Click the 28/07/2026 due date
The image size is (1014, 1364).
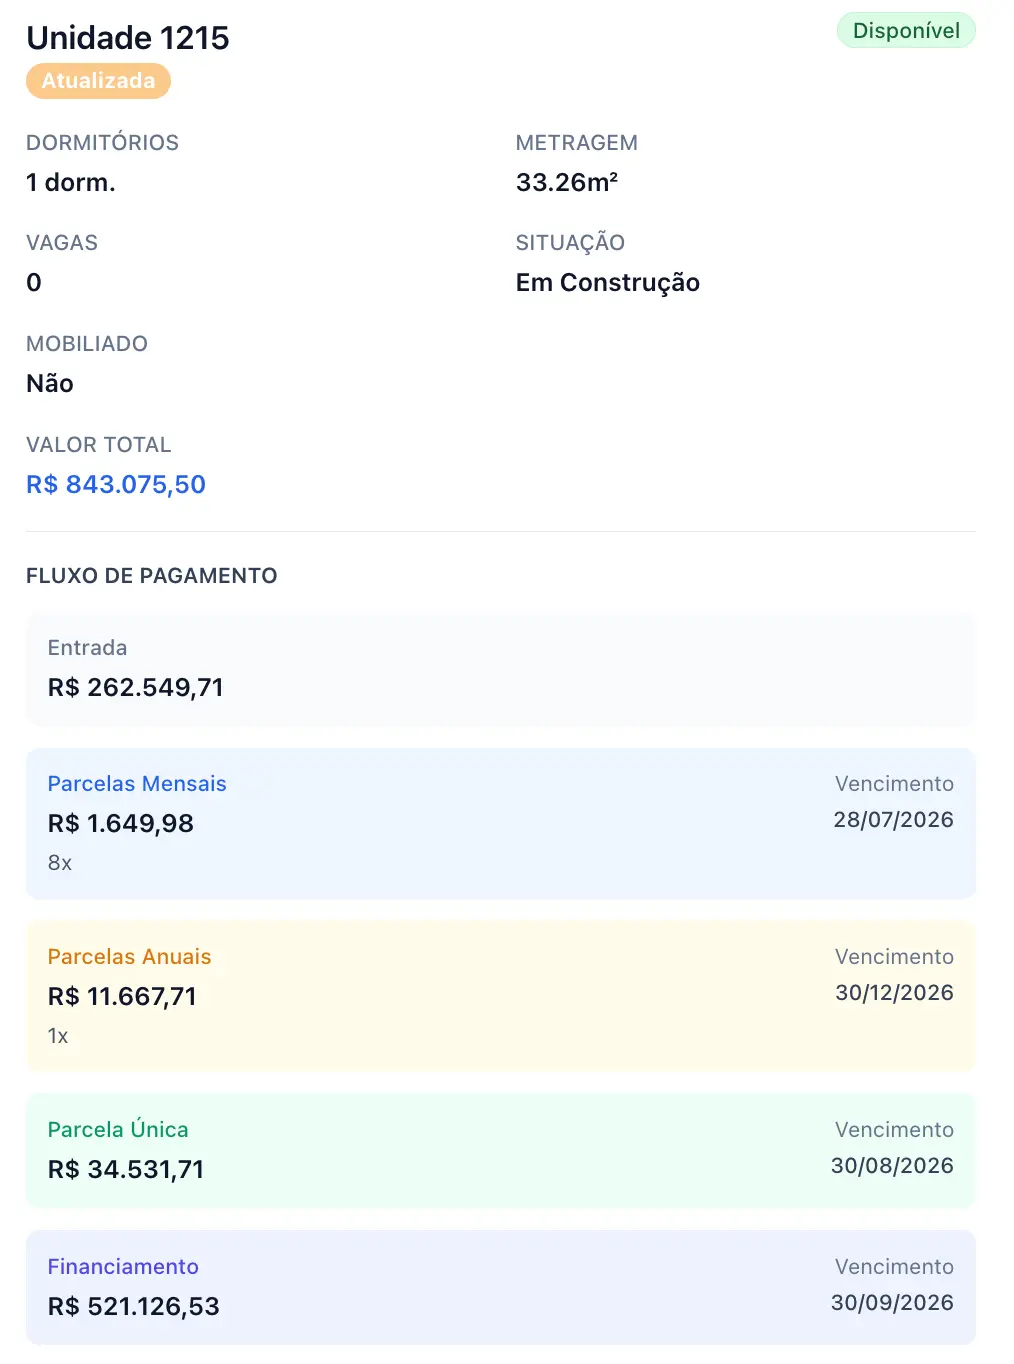894,820
